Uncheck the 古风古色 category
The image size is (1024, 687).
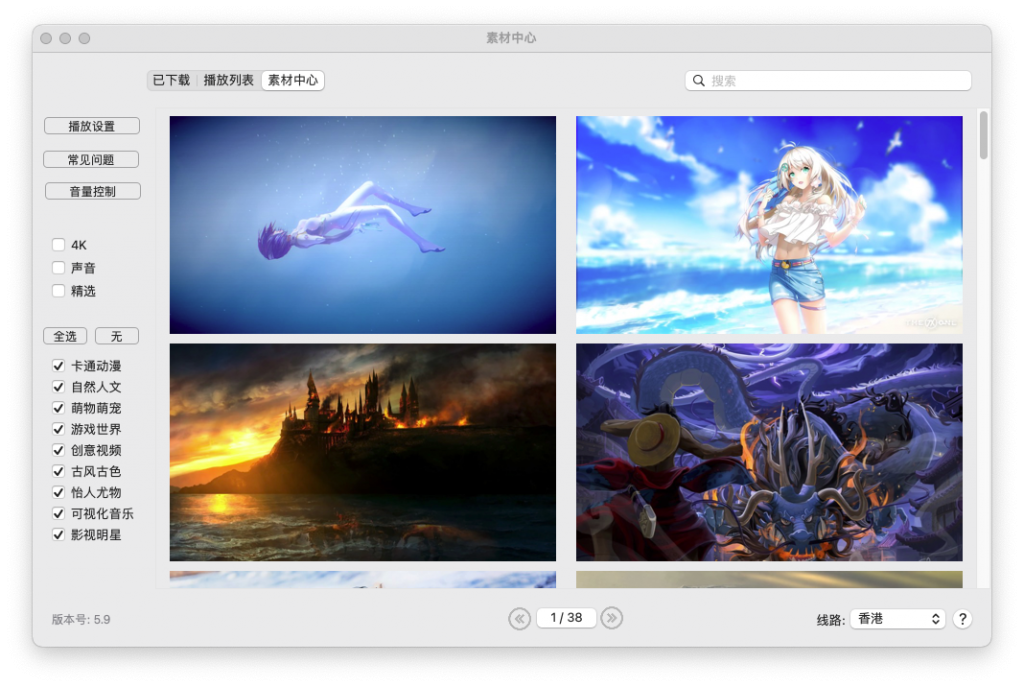[x=58, y=471]
